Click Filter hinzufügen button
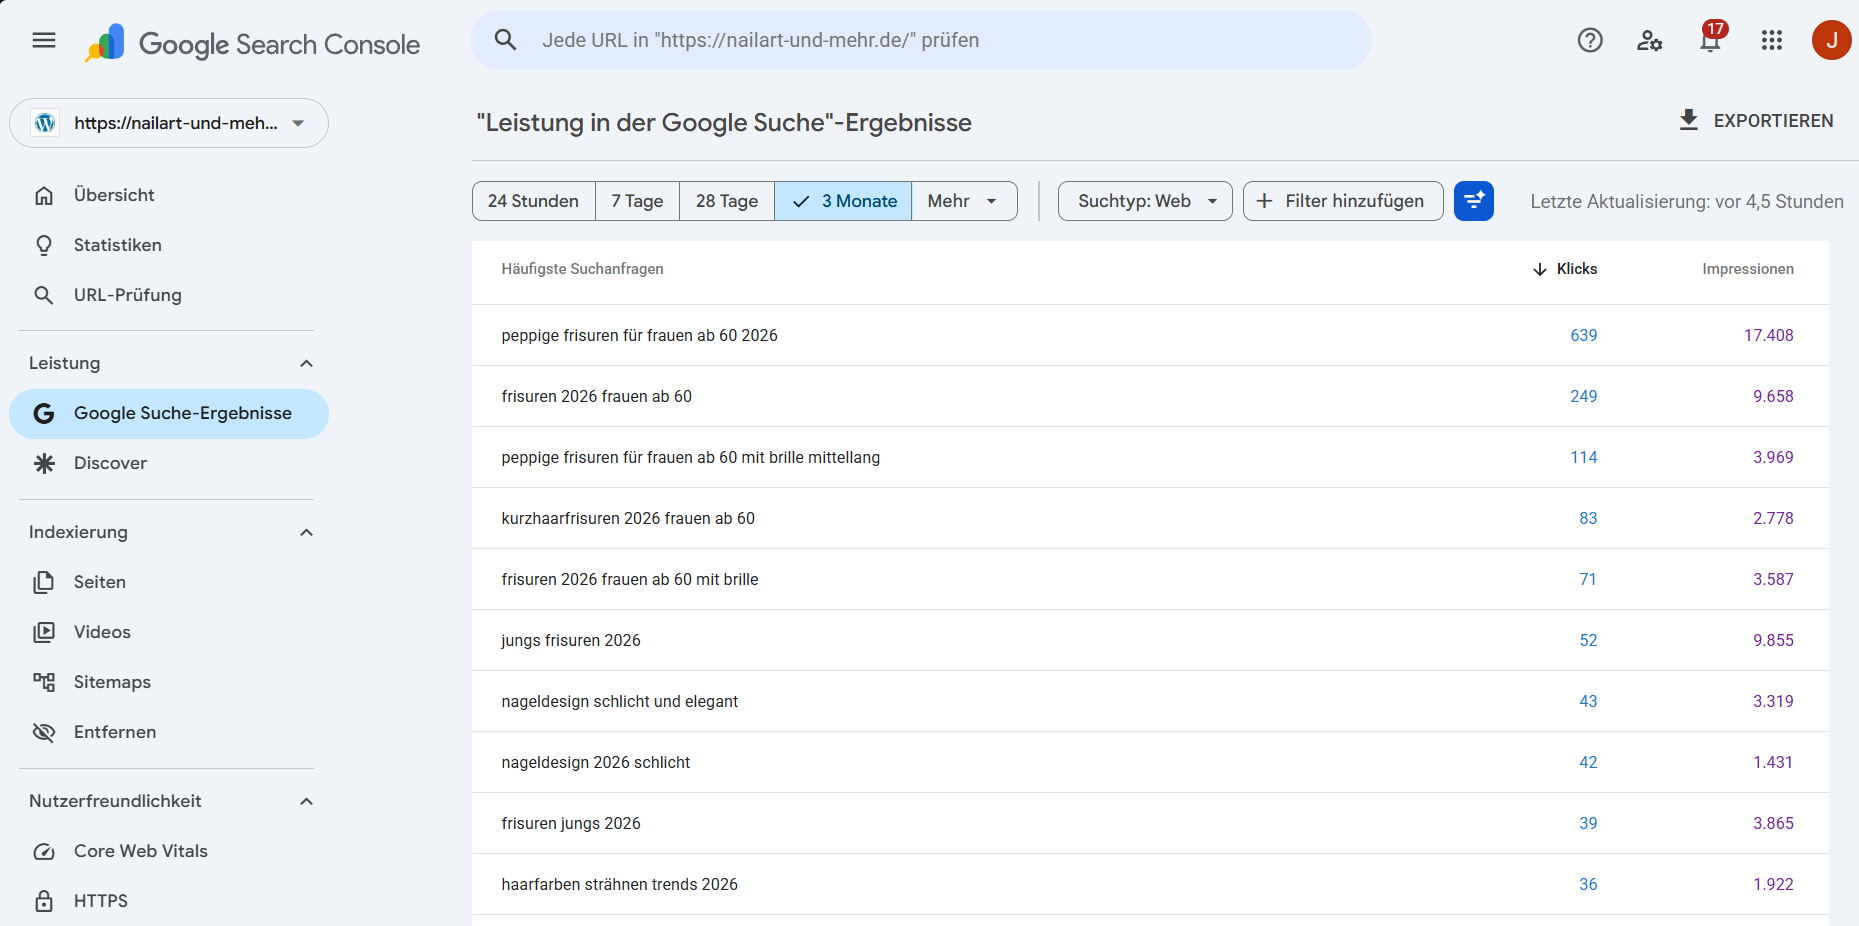The image size is (1859, 926). 1343,201
